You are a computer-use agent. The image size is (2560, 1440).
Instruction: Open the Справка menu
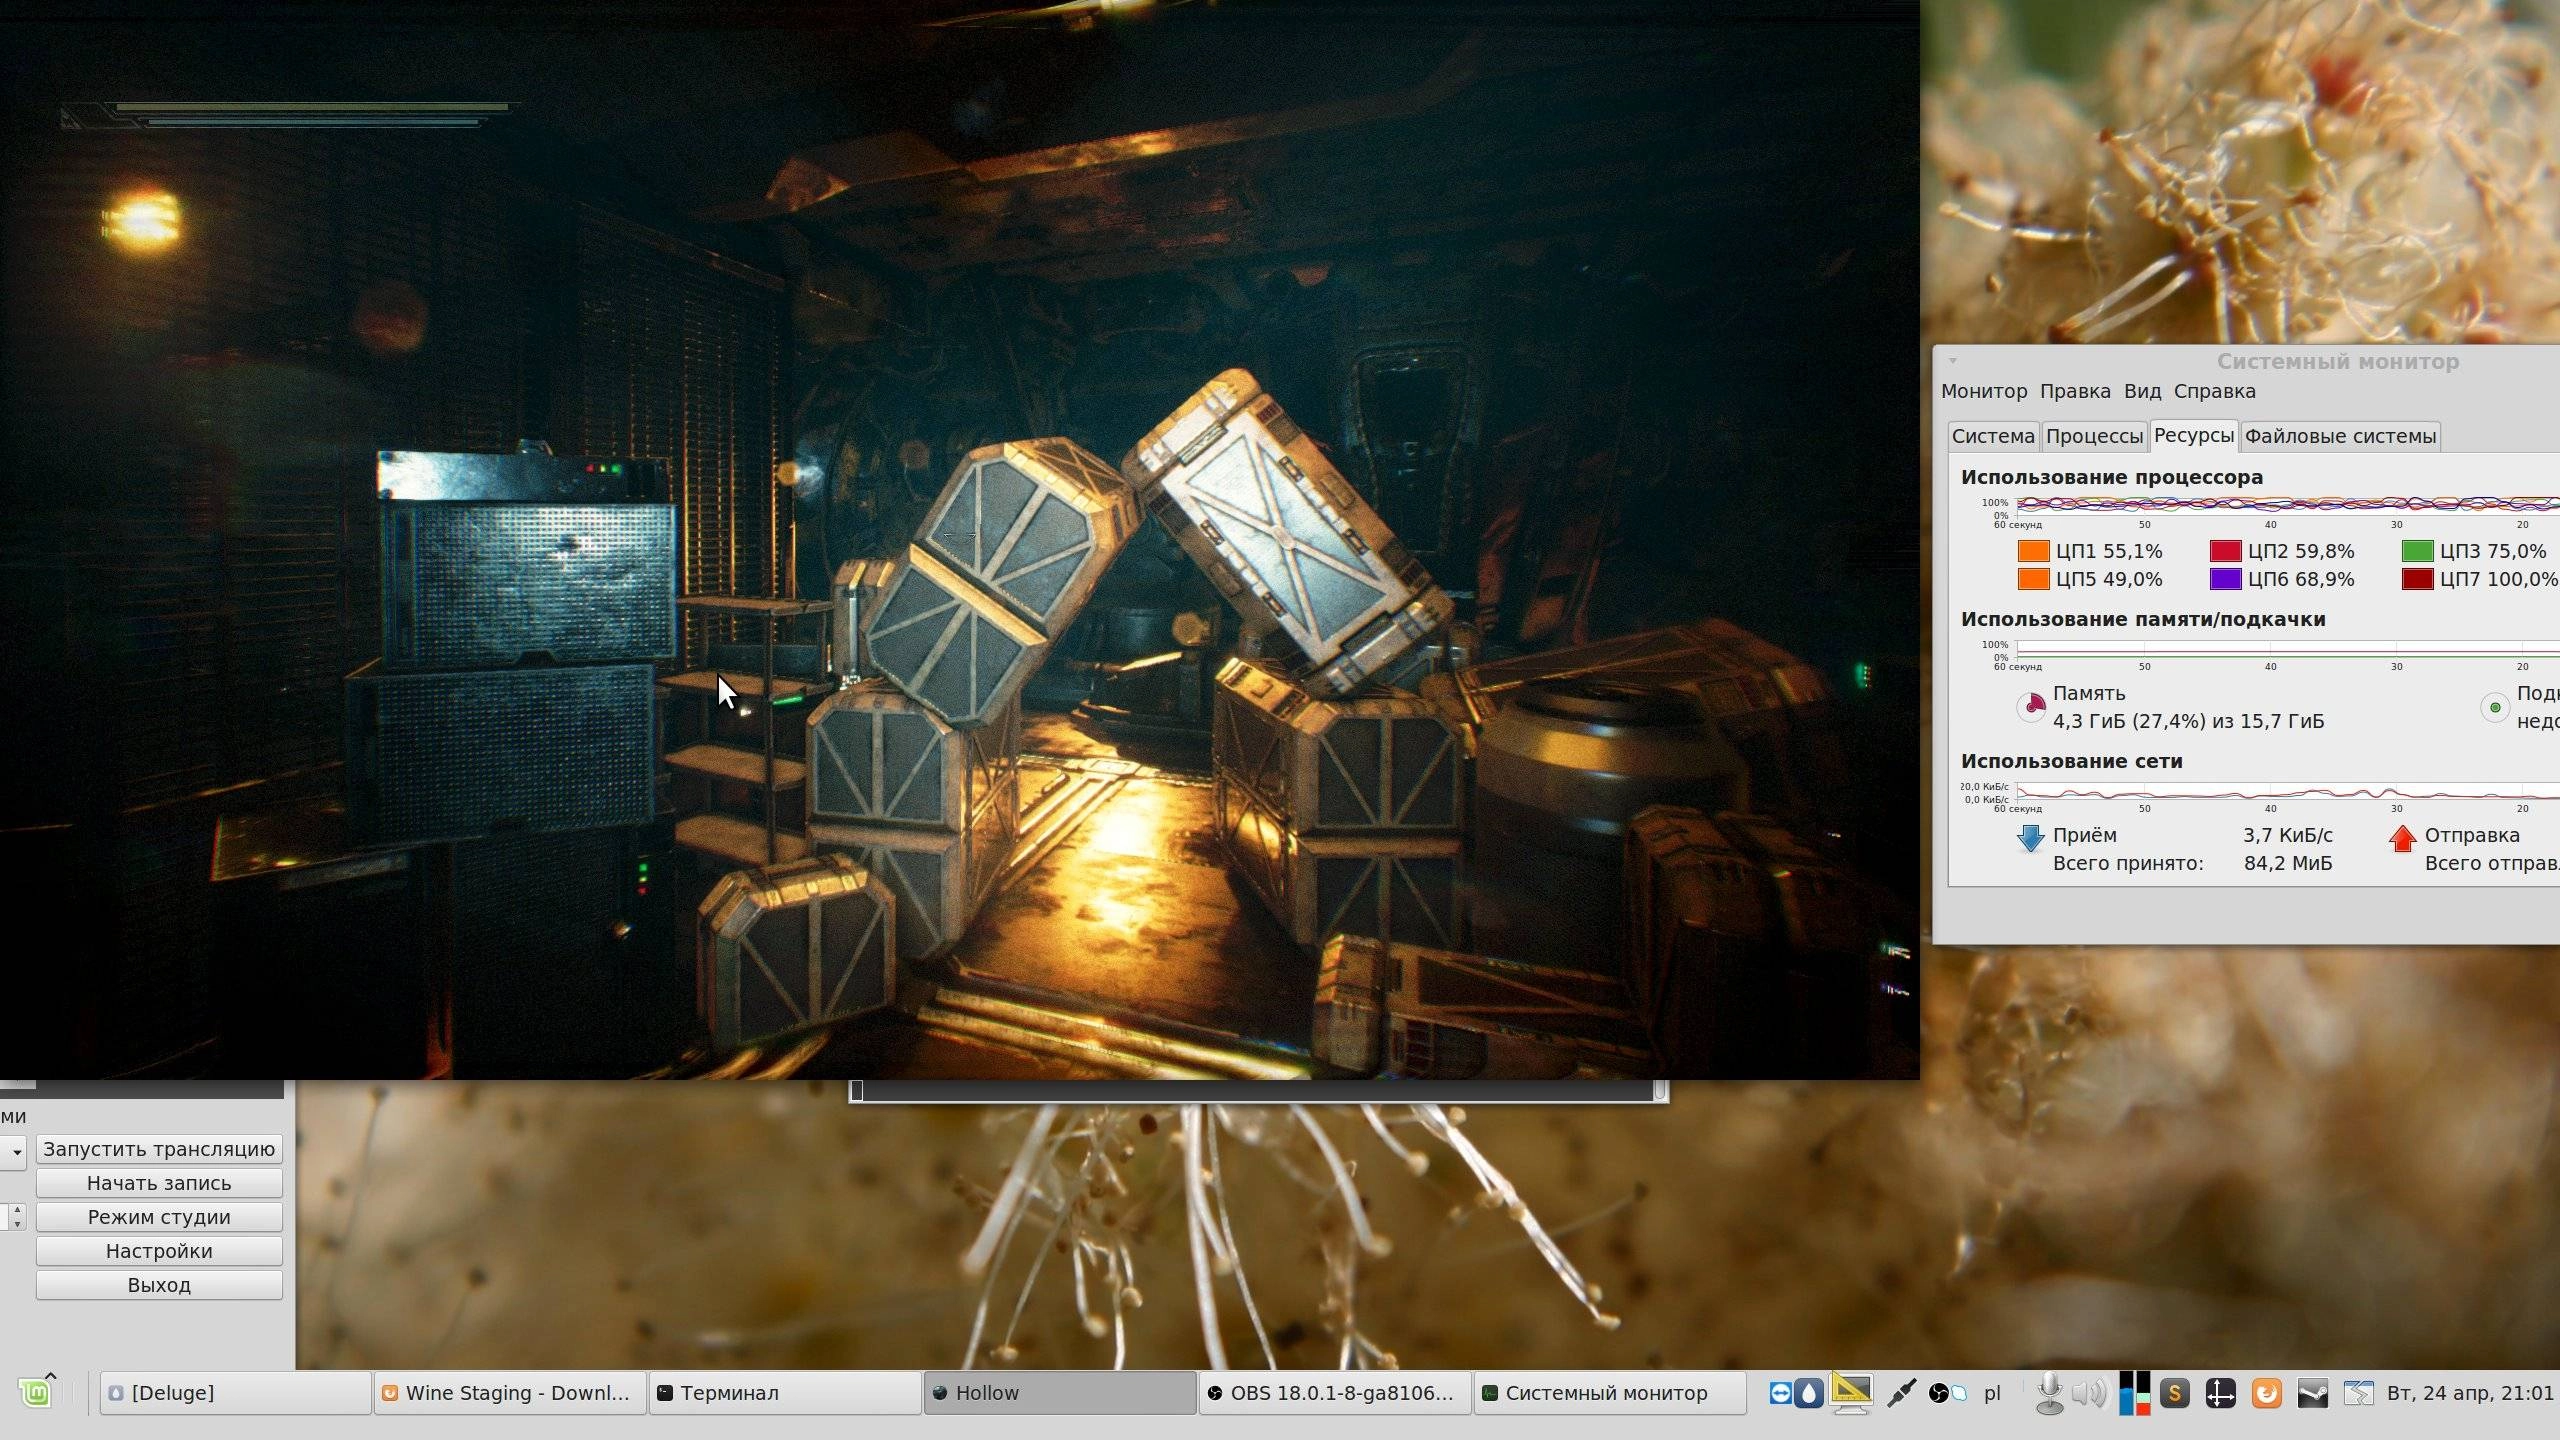2214,391
